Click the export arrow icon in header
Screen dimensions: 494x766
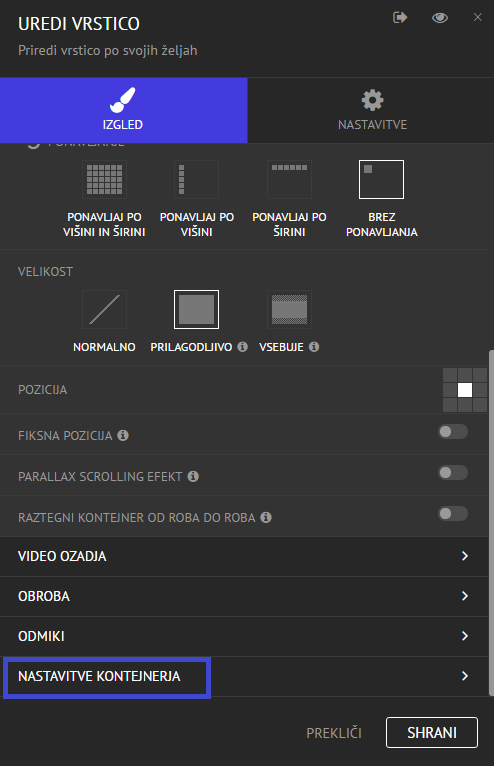tap(400, 18)
